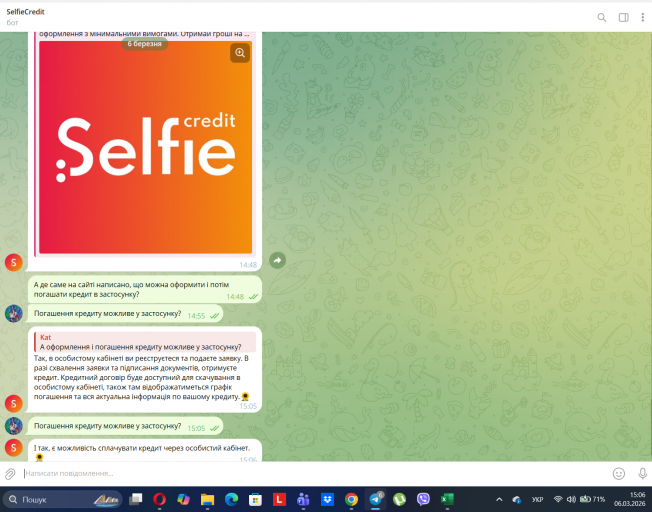Open Microsoft Store from taskbar
The image size is (652, 512).
point(255,499)
